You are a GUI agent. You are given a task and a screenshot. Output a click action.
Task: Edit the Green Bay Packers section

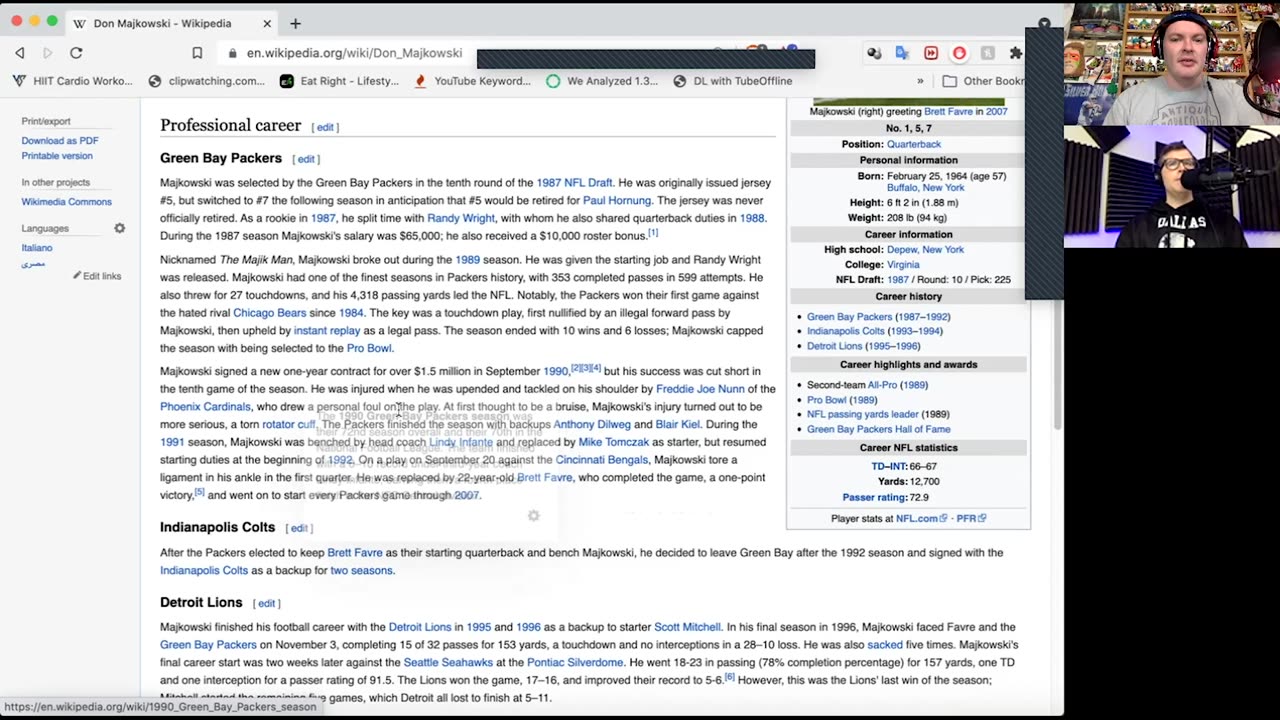pyautogui.click(x=306, y=159)
